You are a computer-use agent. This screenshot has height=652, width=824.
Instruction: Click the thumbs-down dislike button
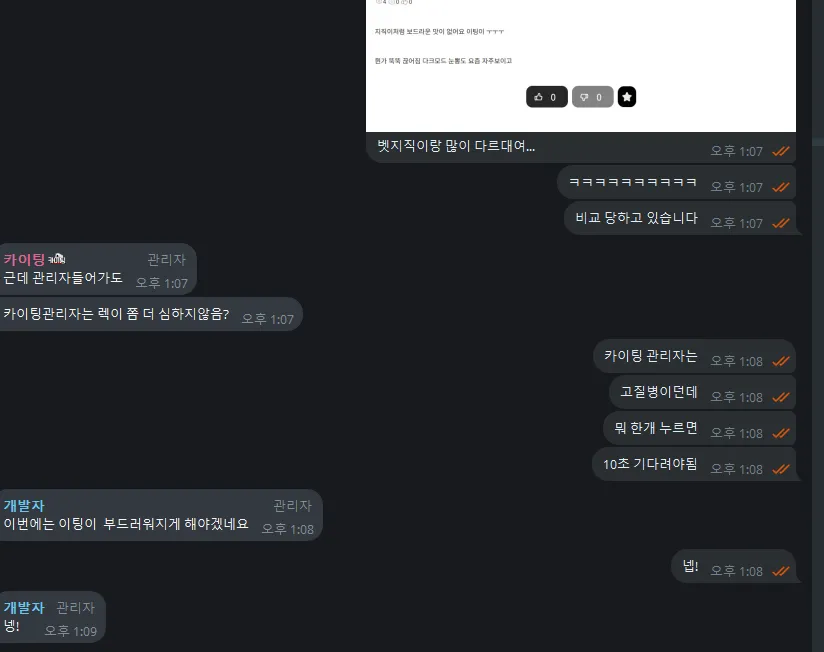point(592,97)
